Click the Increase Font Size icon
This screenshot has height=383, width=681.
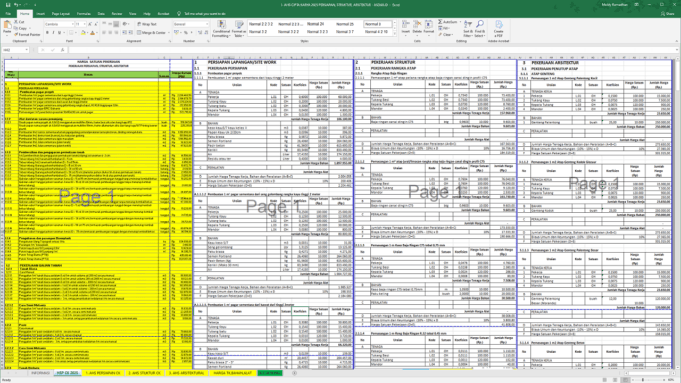point(90,24)
